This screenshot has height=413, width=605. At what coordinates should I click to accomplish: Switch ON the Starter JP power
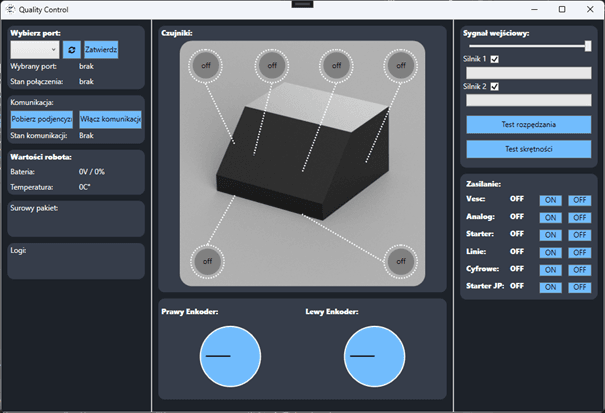(550, 287)
